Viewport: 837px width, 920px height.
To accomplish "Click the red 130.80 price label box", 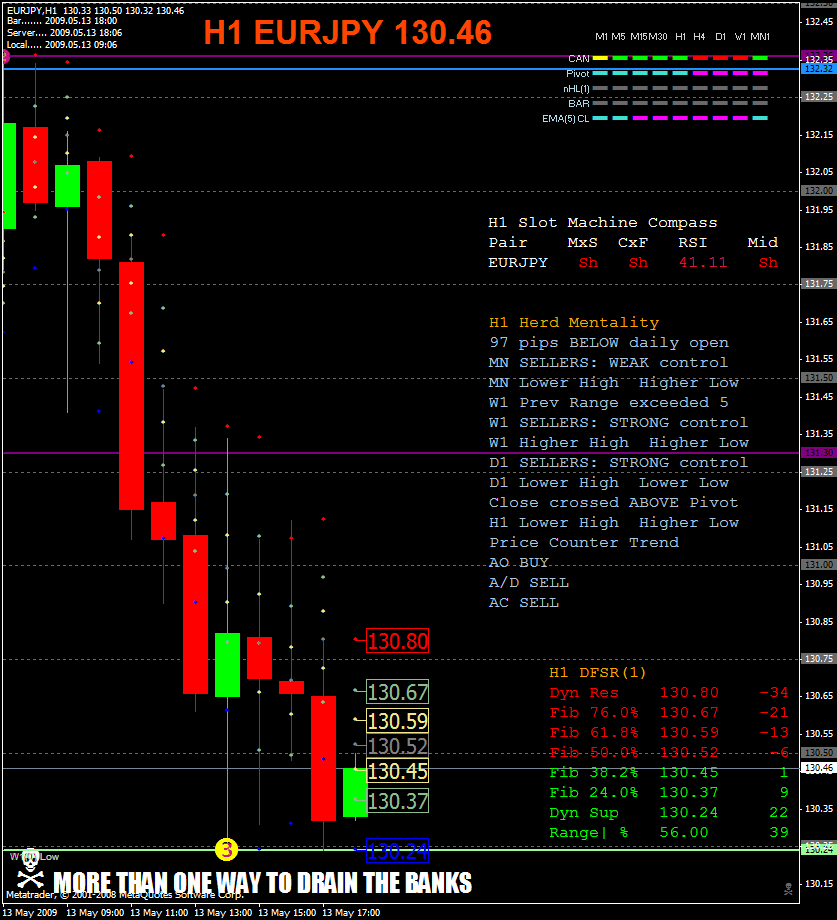I will click(398, 641).
